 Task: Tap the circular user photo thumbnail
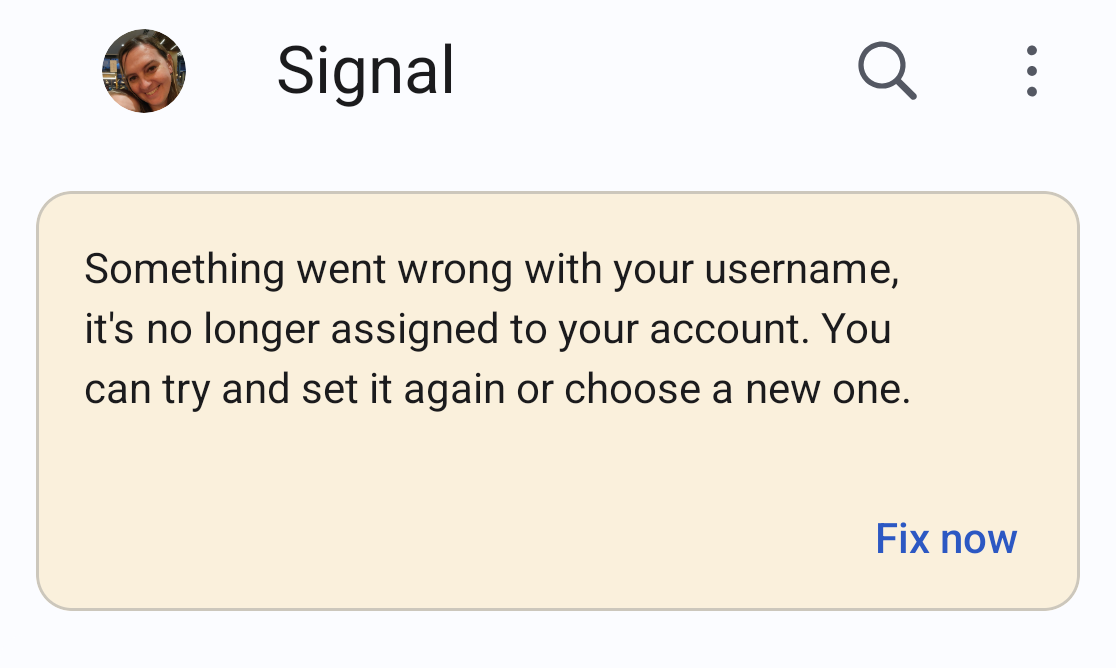pos(144,71)
